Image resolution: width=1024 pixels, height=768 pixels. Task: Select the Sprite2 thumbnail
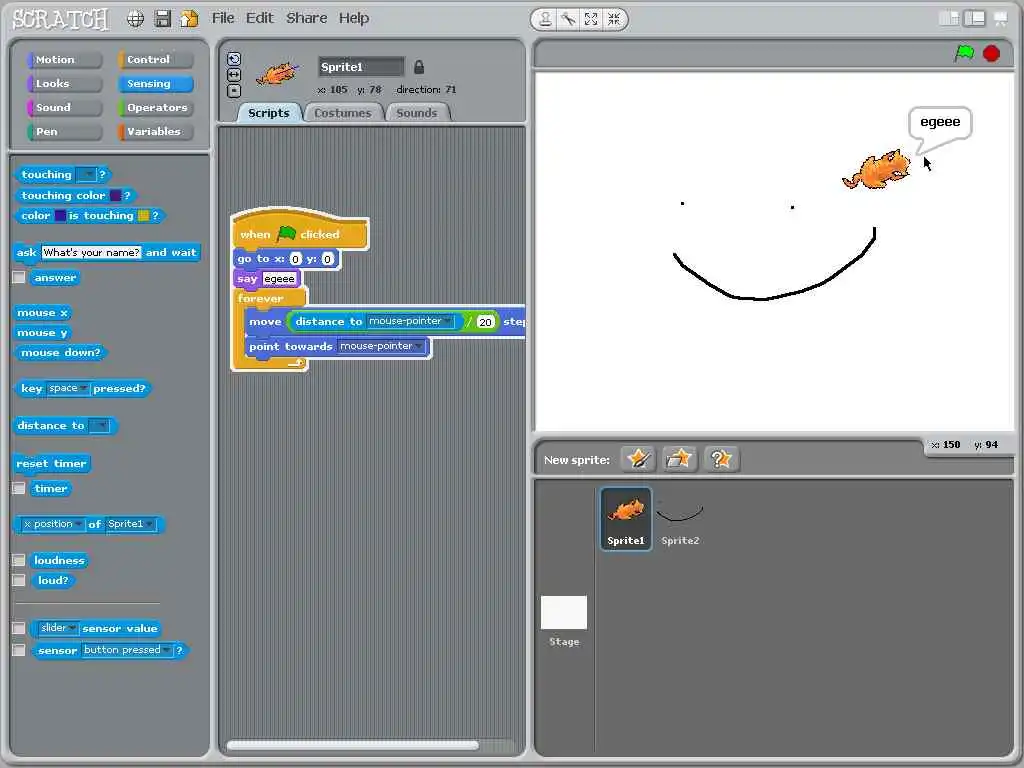(680, 520)
